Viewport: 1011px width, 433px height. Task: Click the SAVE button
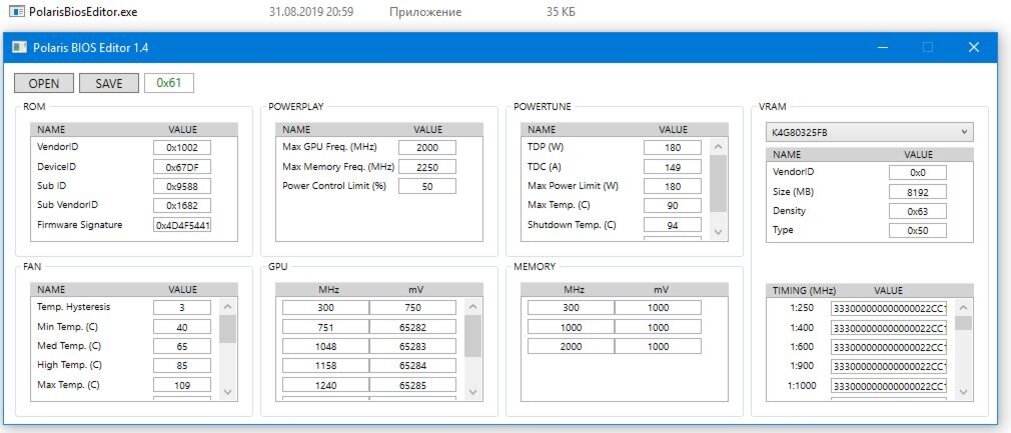(x=109, y=83)
